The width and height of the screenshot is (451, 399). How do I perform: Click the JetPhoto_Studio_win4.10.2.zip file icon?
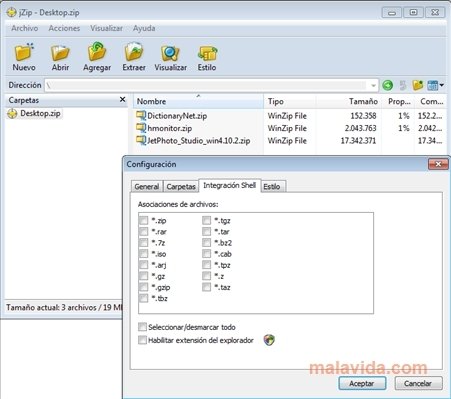point(141,140)
